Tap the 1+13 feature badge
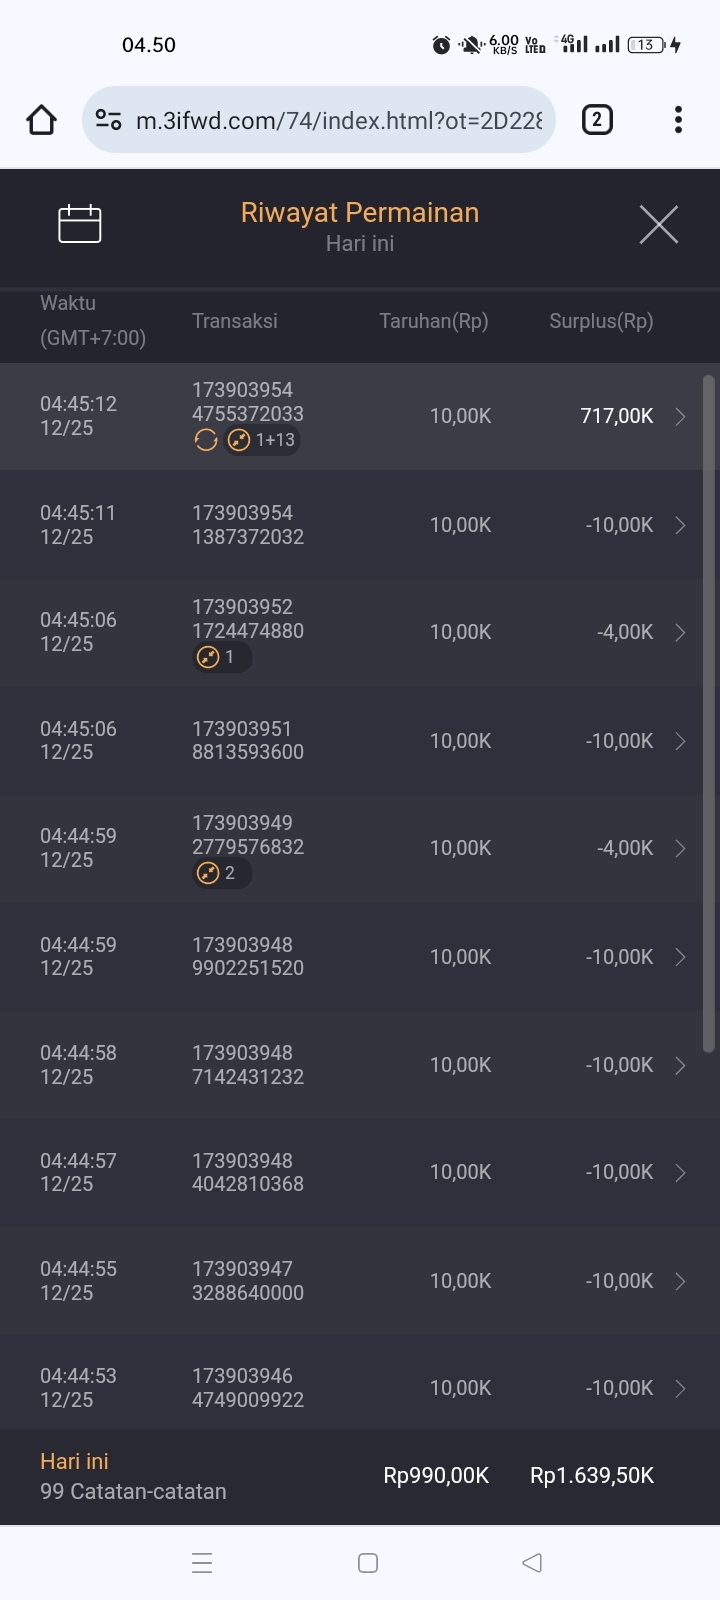The image size is (720, 1600). (262, 440)
